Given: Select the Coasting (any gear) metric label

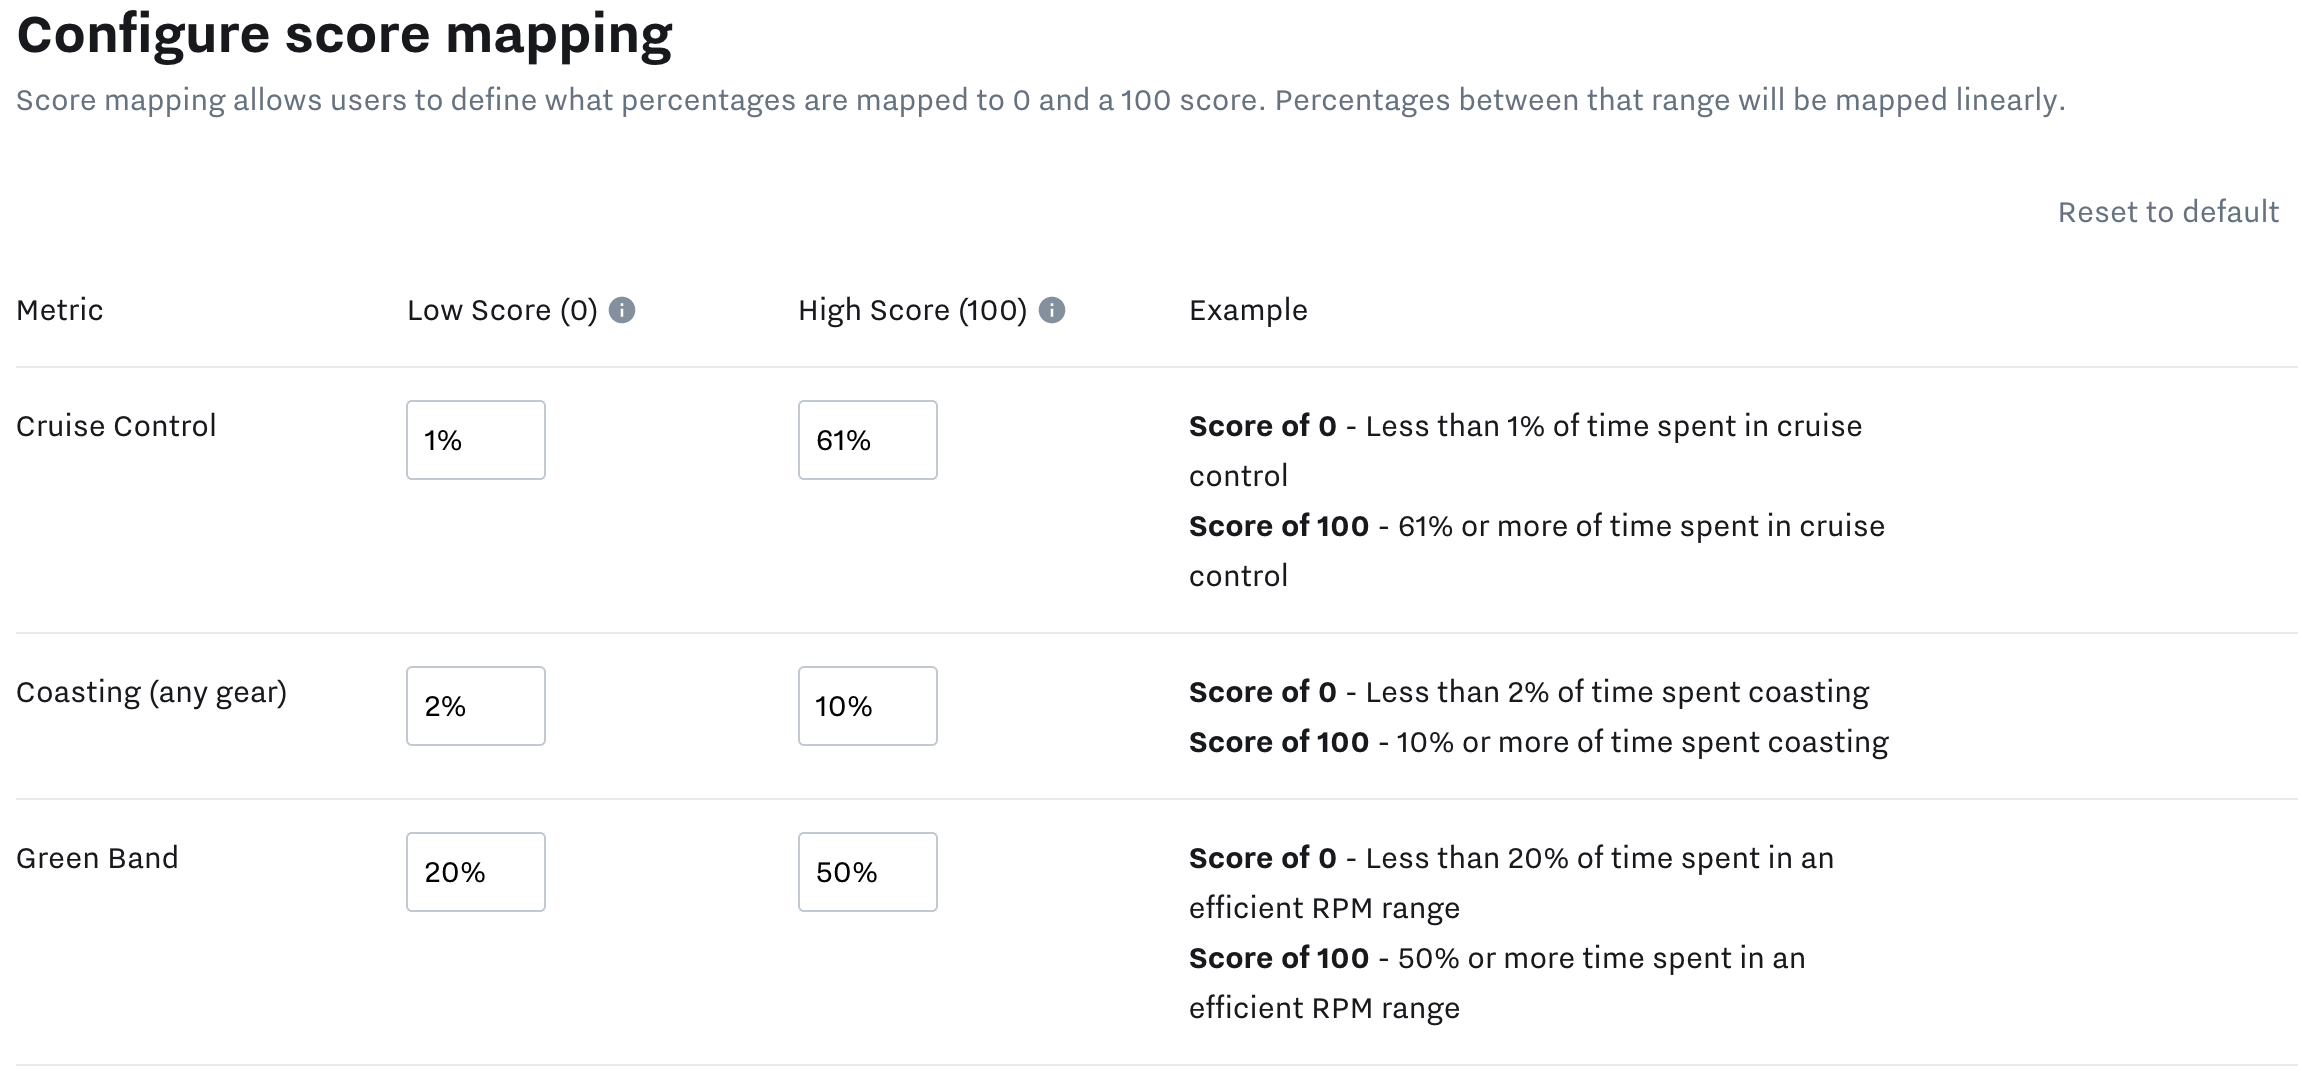Looking at the screenshot, I should pyautogui.click(x=151, y=692).
